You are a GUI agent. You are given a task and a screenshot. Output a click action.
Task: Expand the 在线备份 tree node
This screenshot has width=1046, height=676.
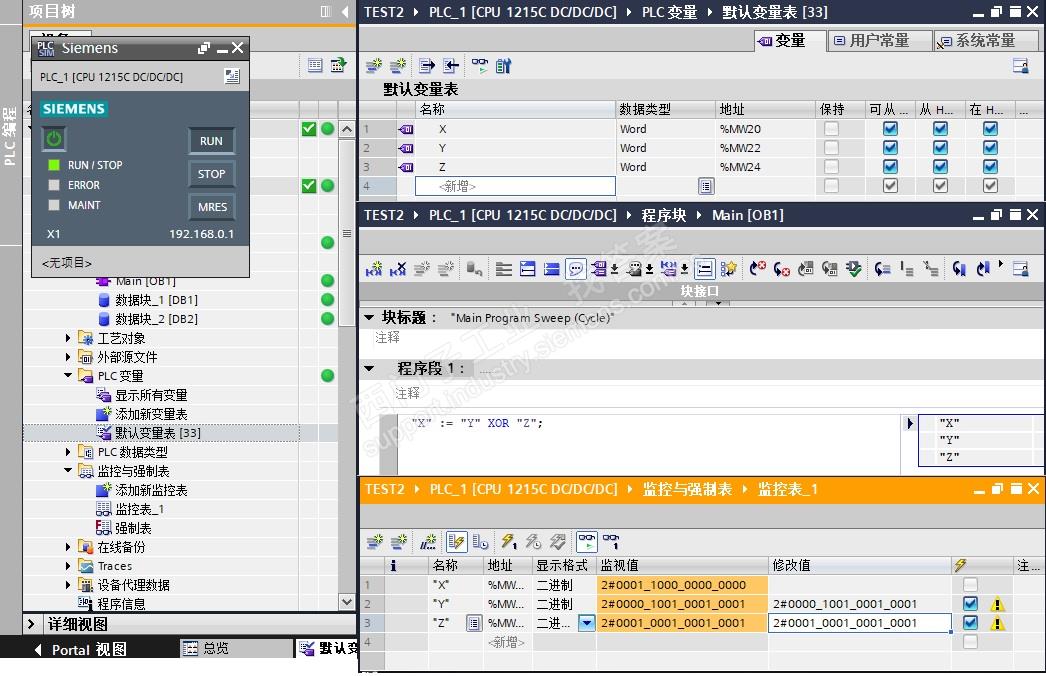(x=68, y=547)
